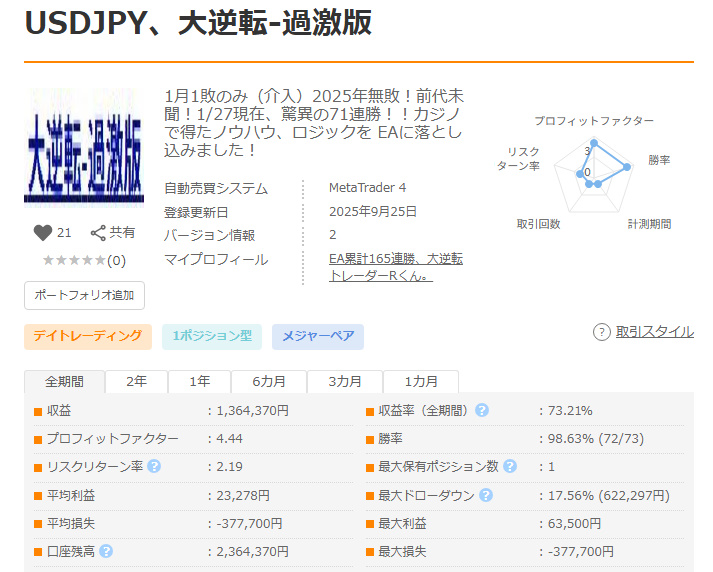Click the マイプロフィール label
This screenshot has width=713, height=572.
pyautogui.click(x=216, y=259)
